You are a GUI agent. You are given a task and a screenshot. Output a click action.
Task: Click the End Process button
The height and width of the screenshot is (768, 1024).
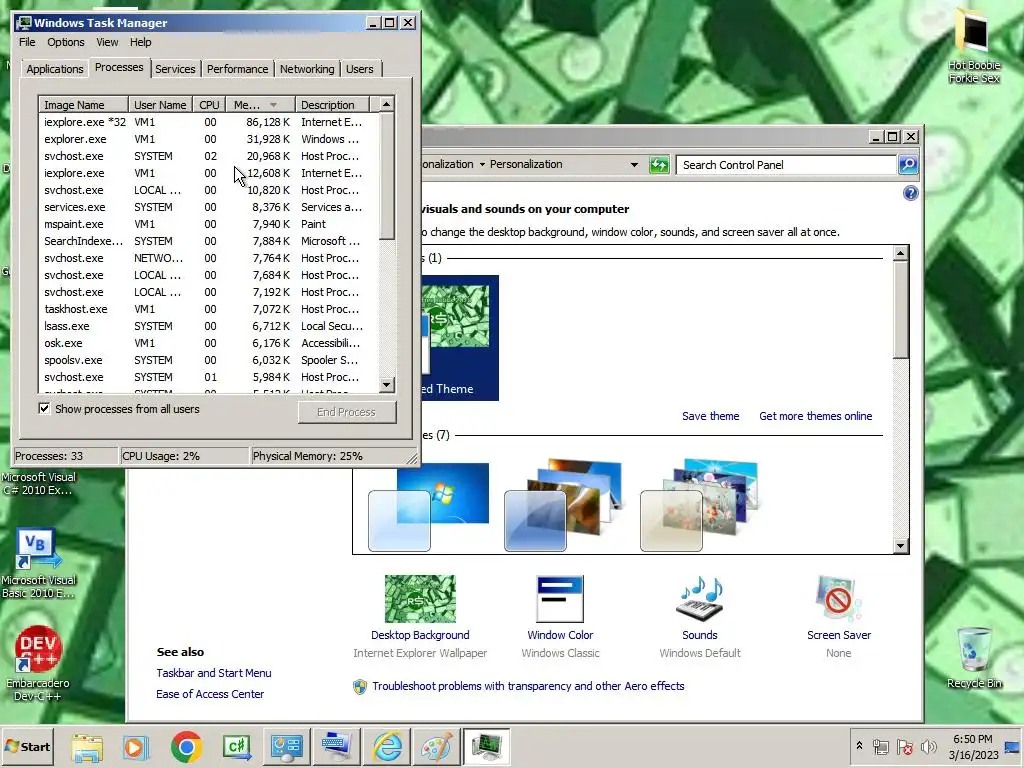click(347, 412)
